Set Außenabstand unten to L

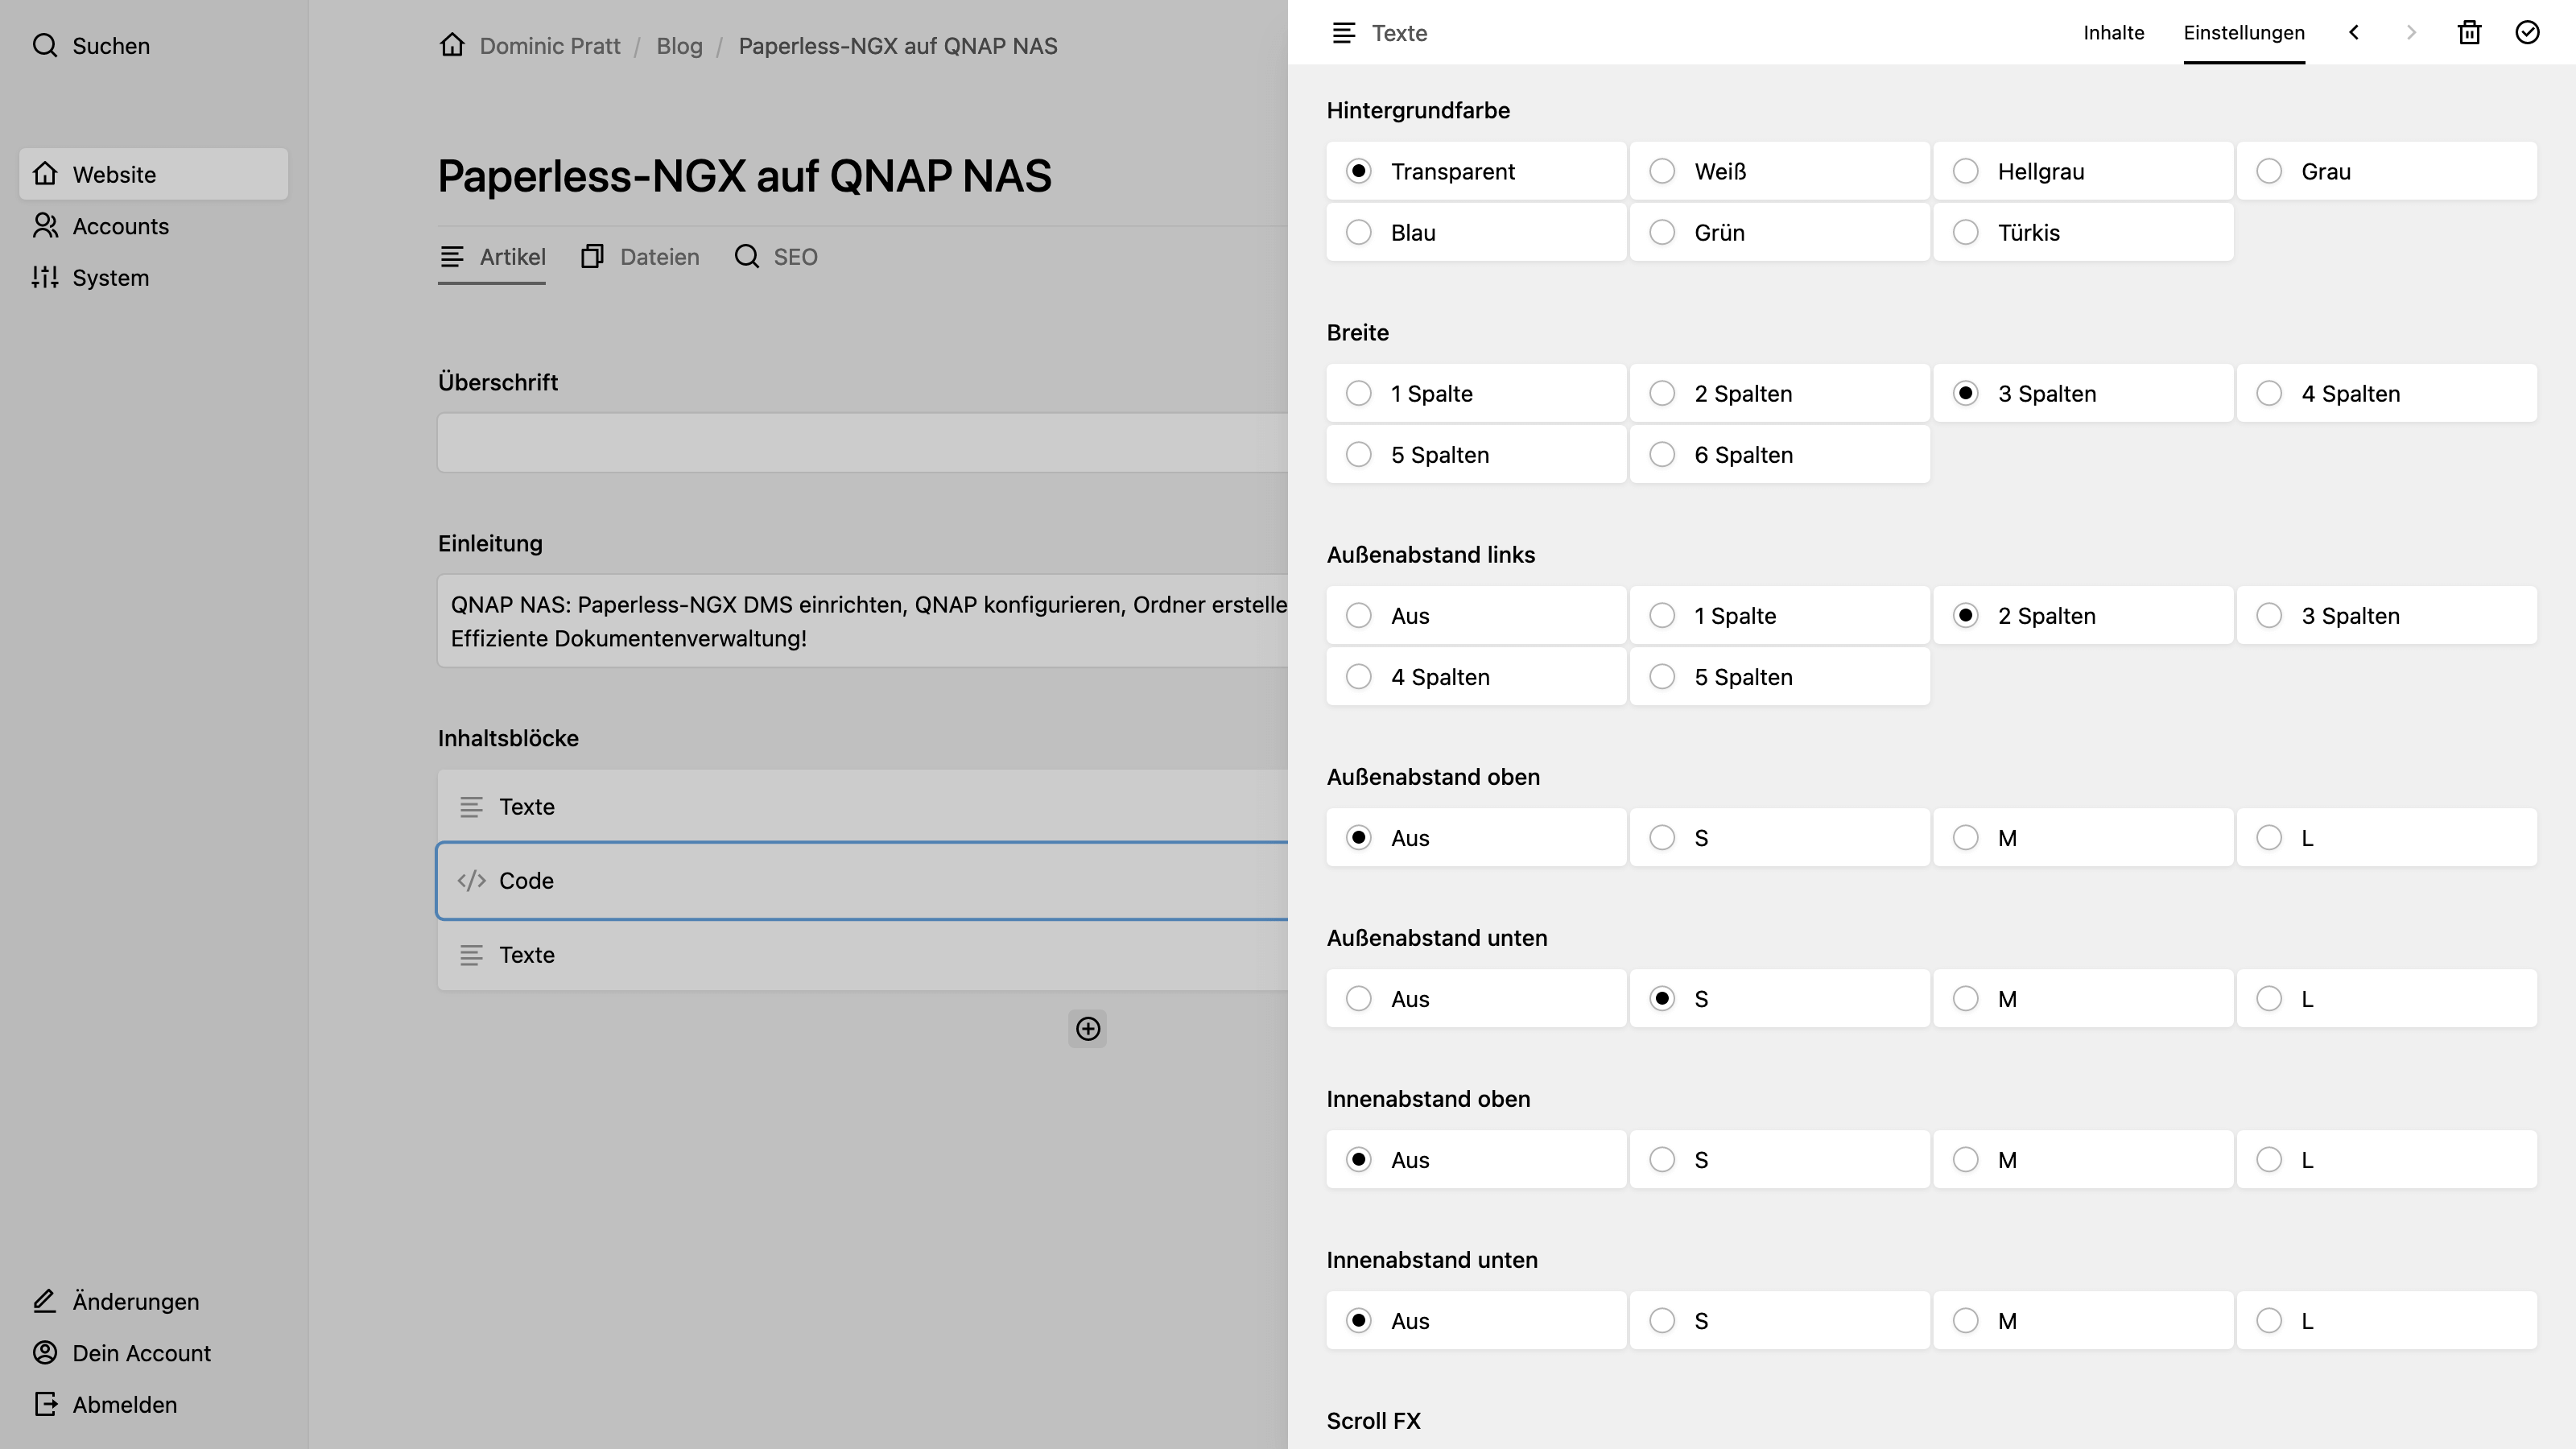(x=2386, y=999)
